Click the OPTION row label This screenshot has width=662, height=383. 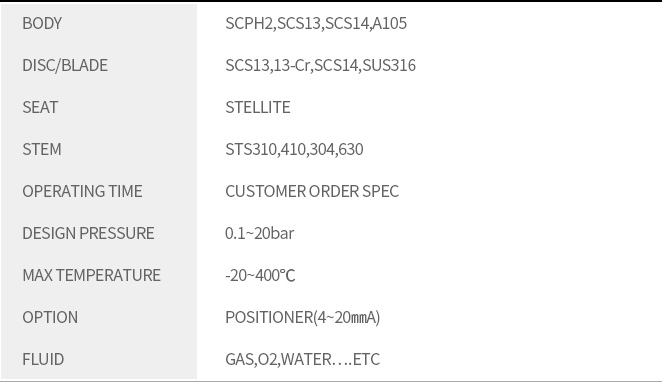(x=50, y=318)
